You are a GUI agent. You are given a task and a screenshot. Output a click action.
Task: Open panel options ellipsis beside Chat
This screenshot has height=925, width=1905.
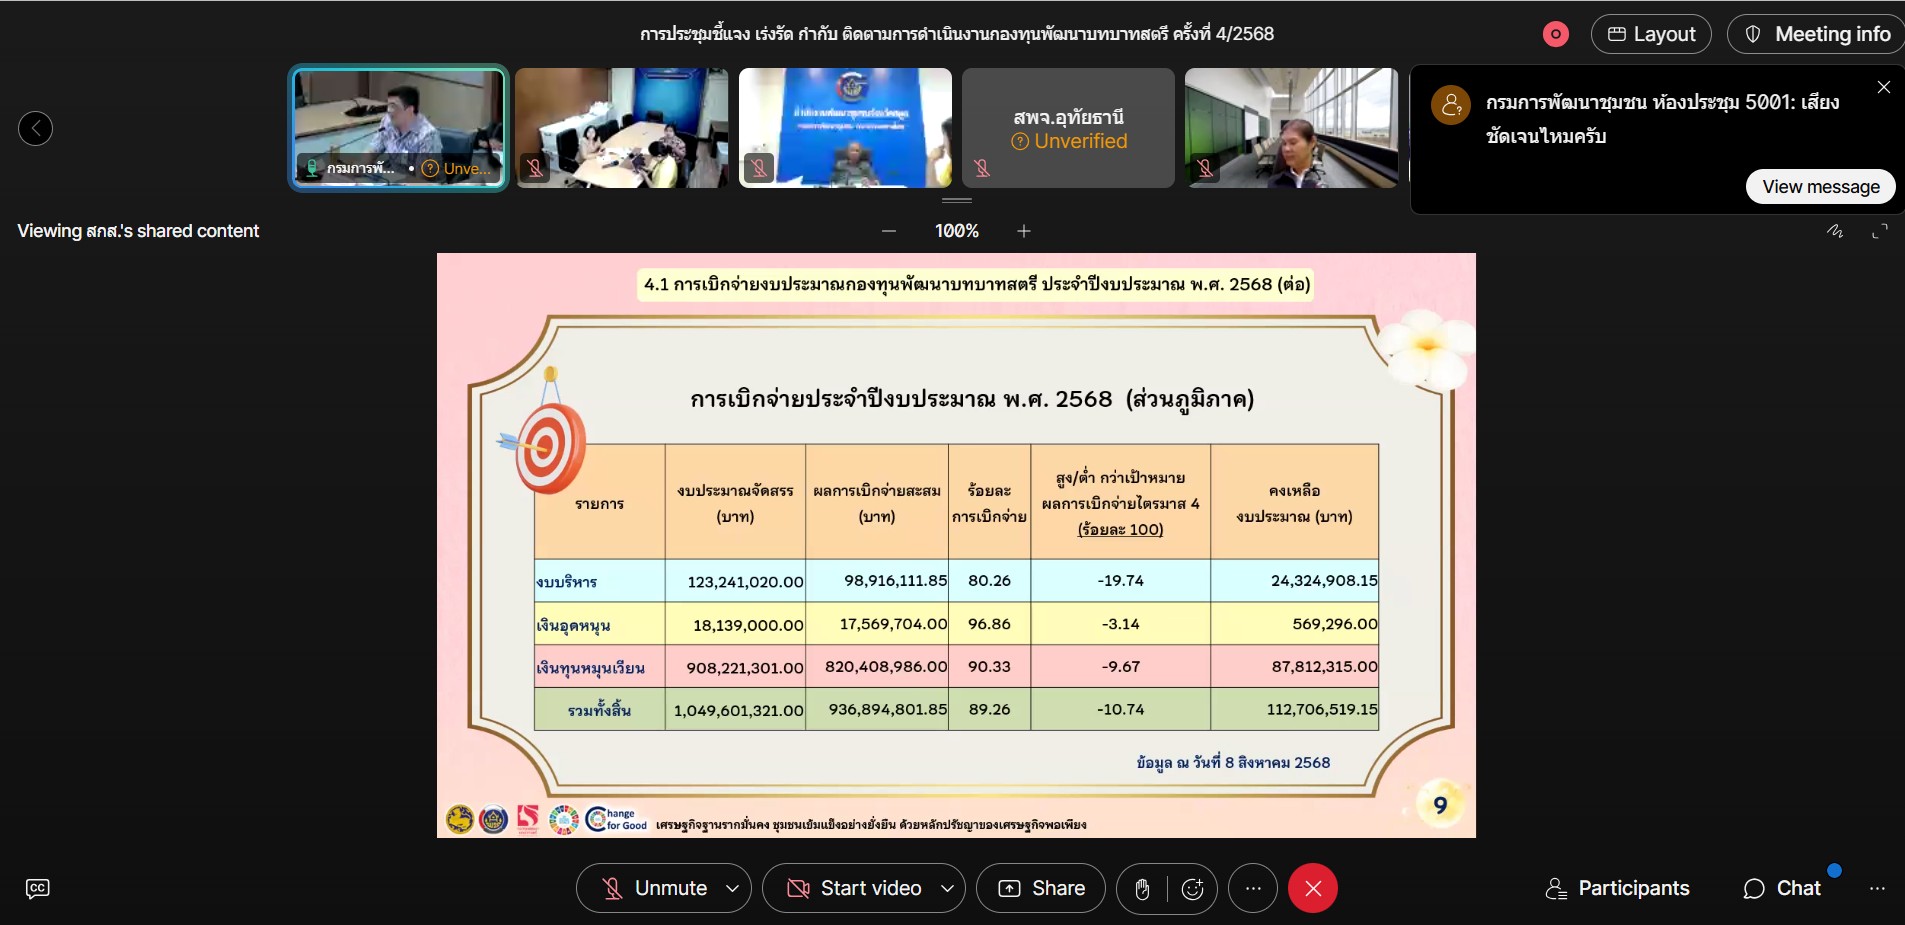(x=1877, y=888)
